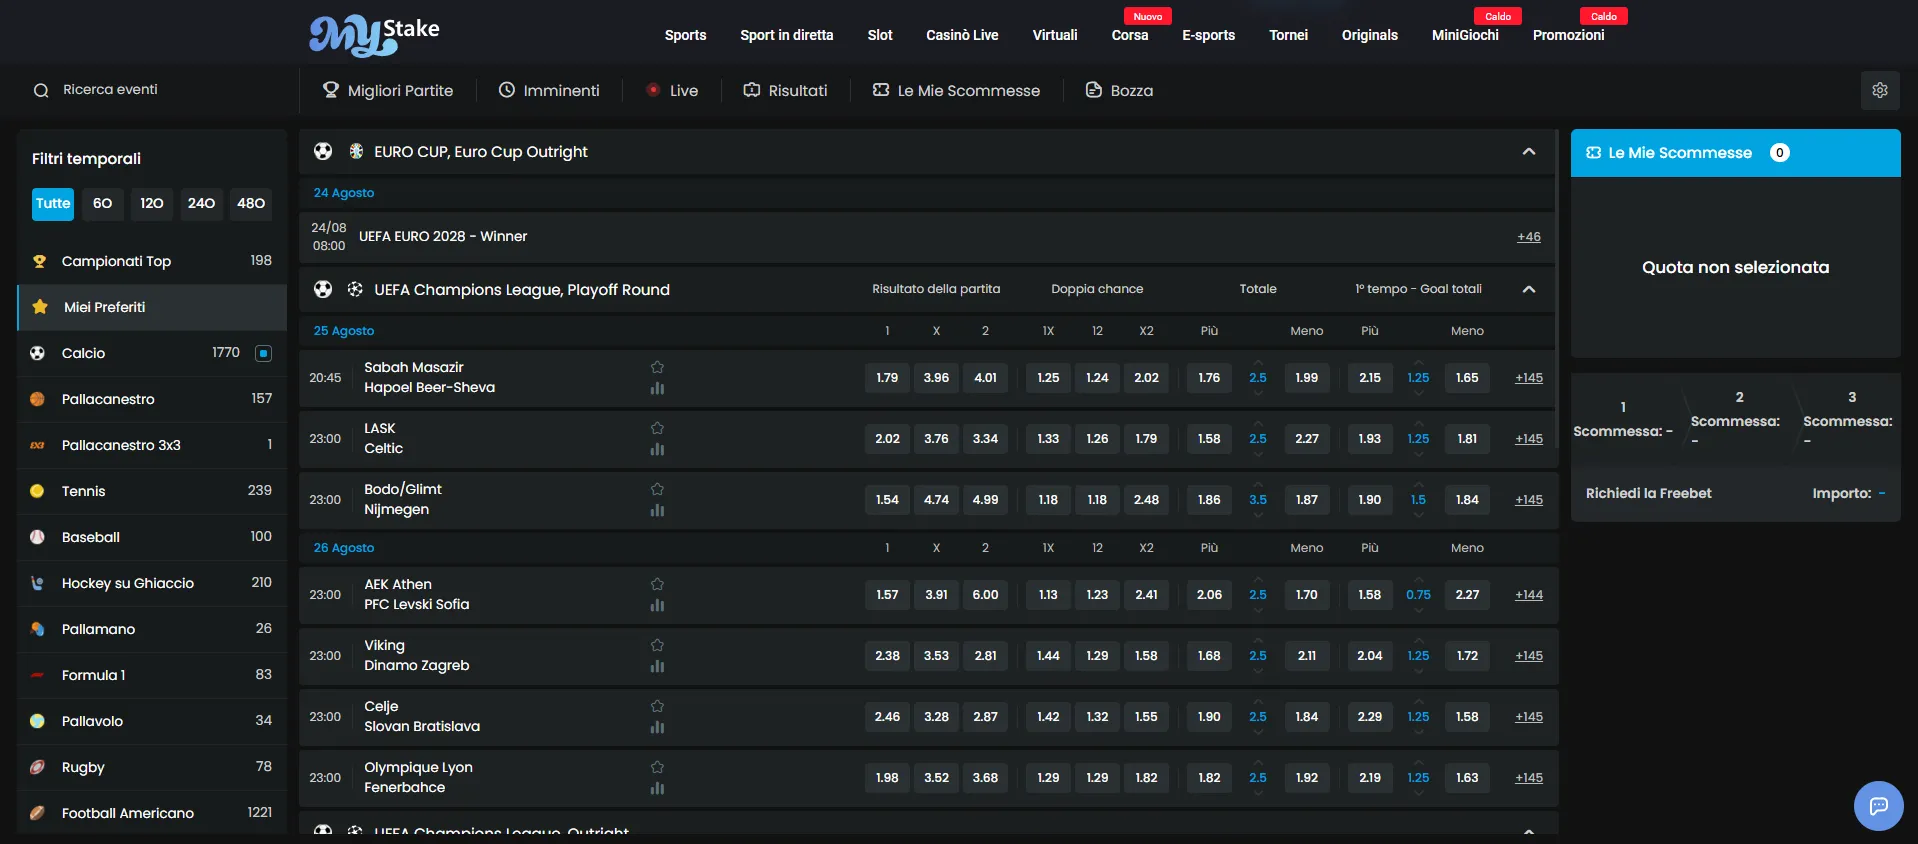
Task: Open the Bozza draft tab
Action: pyautogui.click(x=1119, y=90)
